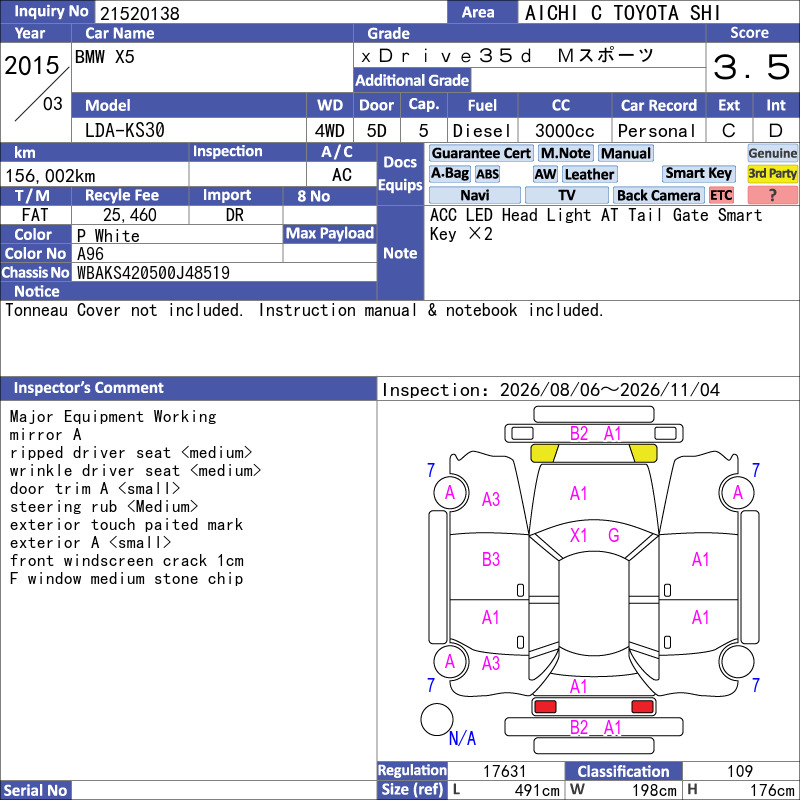Viewport: 800px width, 800px height.
Task: Click the X1 mark on windscreen diagram
Action: click(x=578, y=535)
